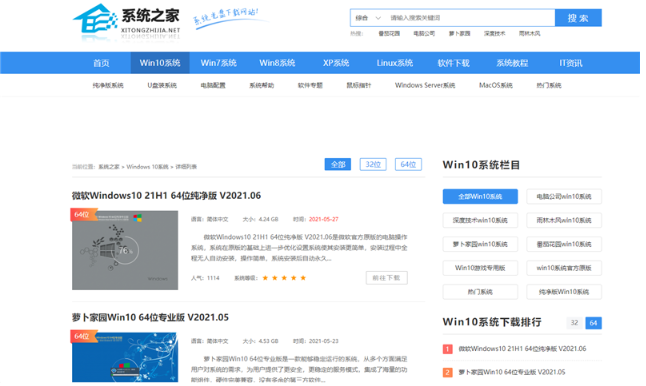Switch download ranking to the 32 tab
Screen dimensions: 646x386
[x=574, y=323]
